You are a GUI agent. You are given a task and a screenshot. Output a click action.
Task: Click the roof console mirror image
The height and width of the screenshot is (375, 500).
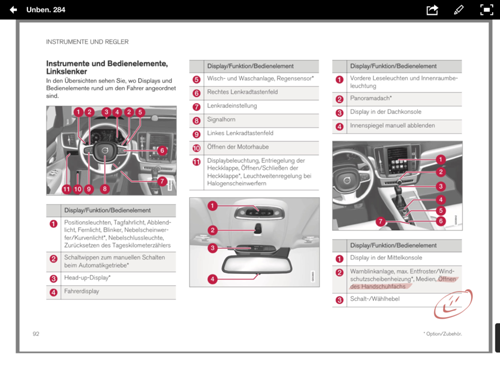[254, 242]
